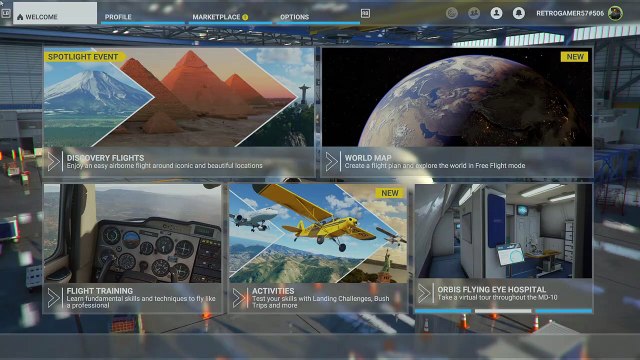Select the first carousel indicator under Orbis

pos(443,311)
